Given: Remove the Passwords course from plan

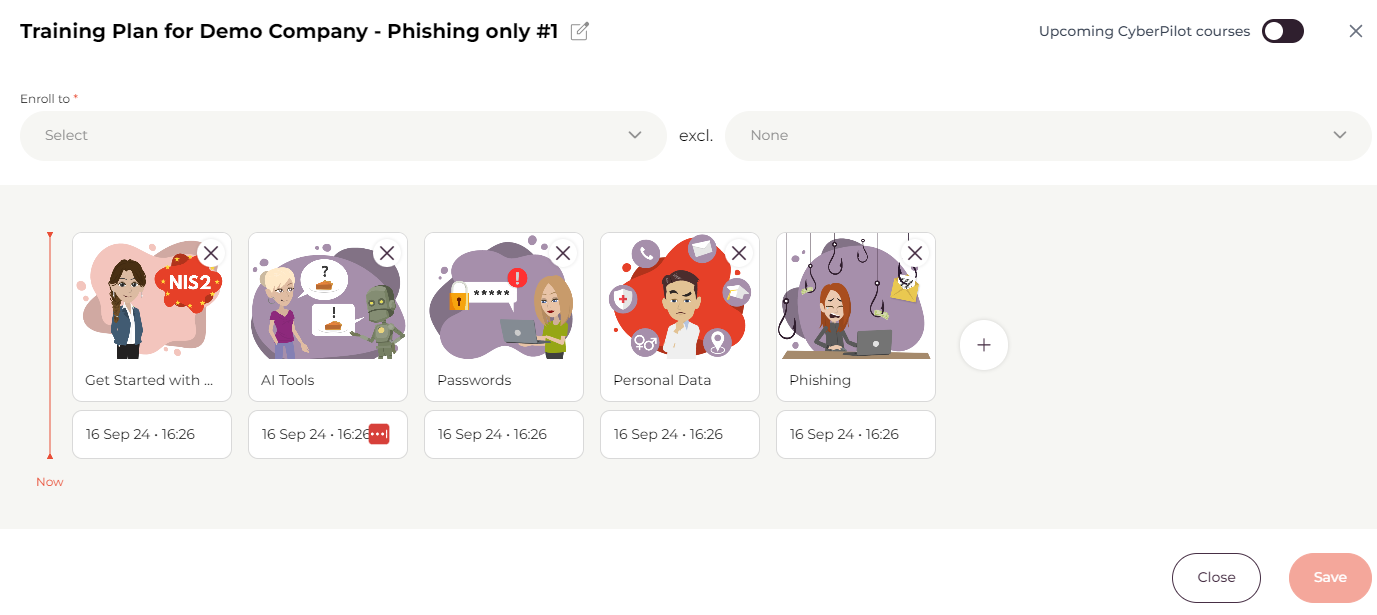Looking at the screenshot, I should coord(563,253).
